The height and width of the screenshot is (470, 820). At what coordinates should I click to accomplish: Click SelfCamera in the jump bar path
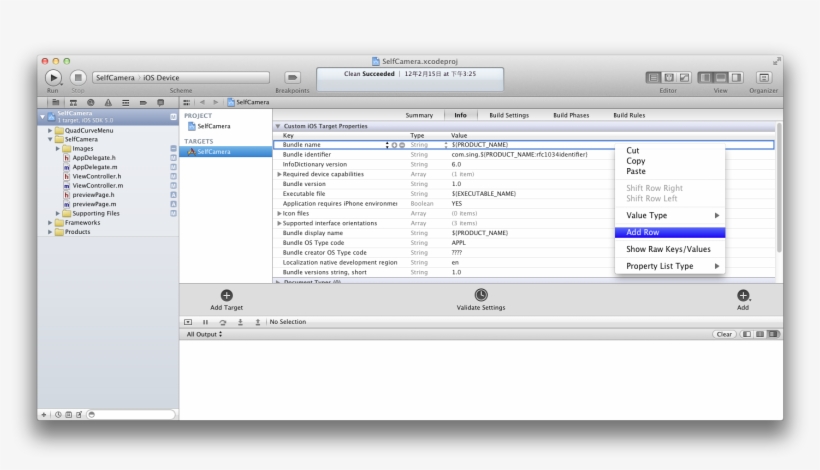tap(249, 102)
